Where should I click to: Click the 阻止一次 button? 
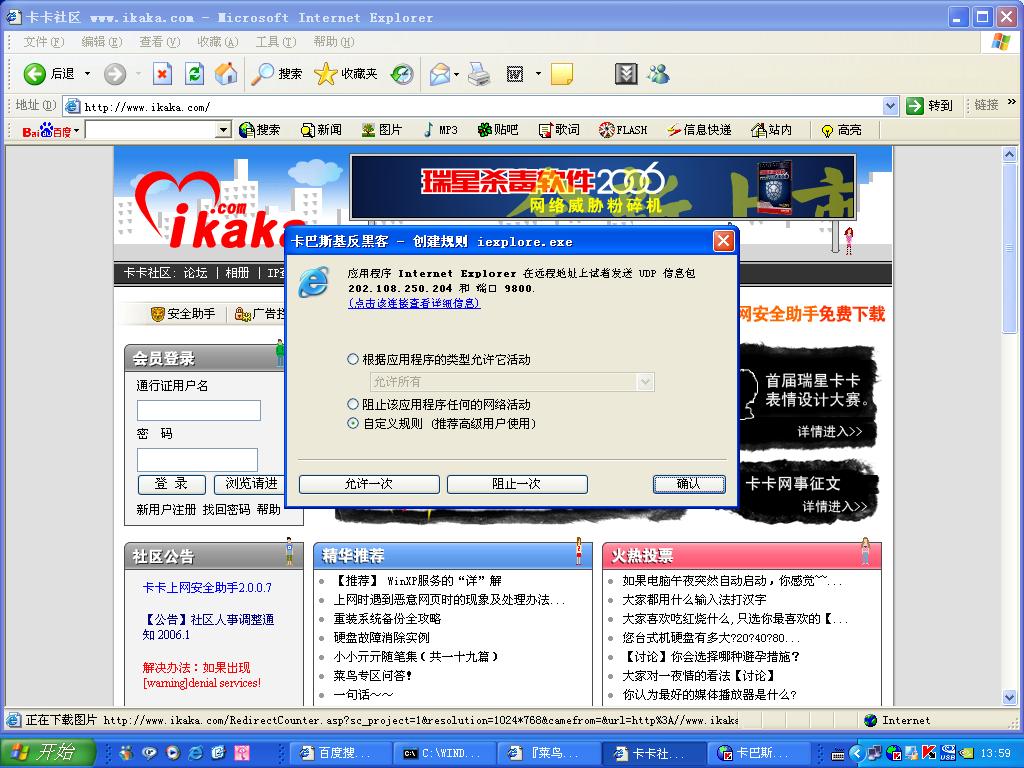pos(517,484)
